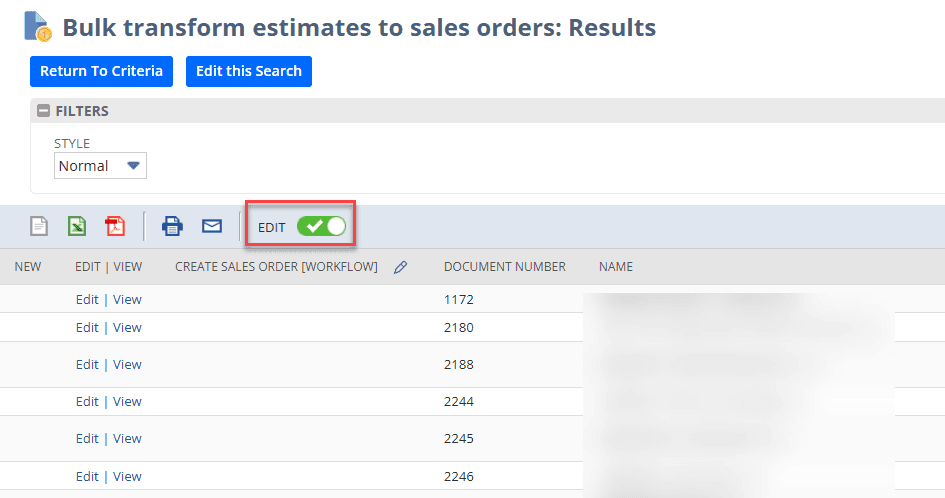This screenshot has height=498, width=945.
Task: Open Edit link for document 2246
Action: pyautogui.click(x=87, y=476)
